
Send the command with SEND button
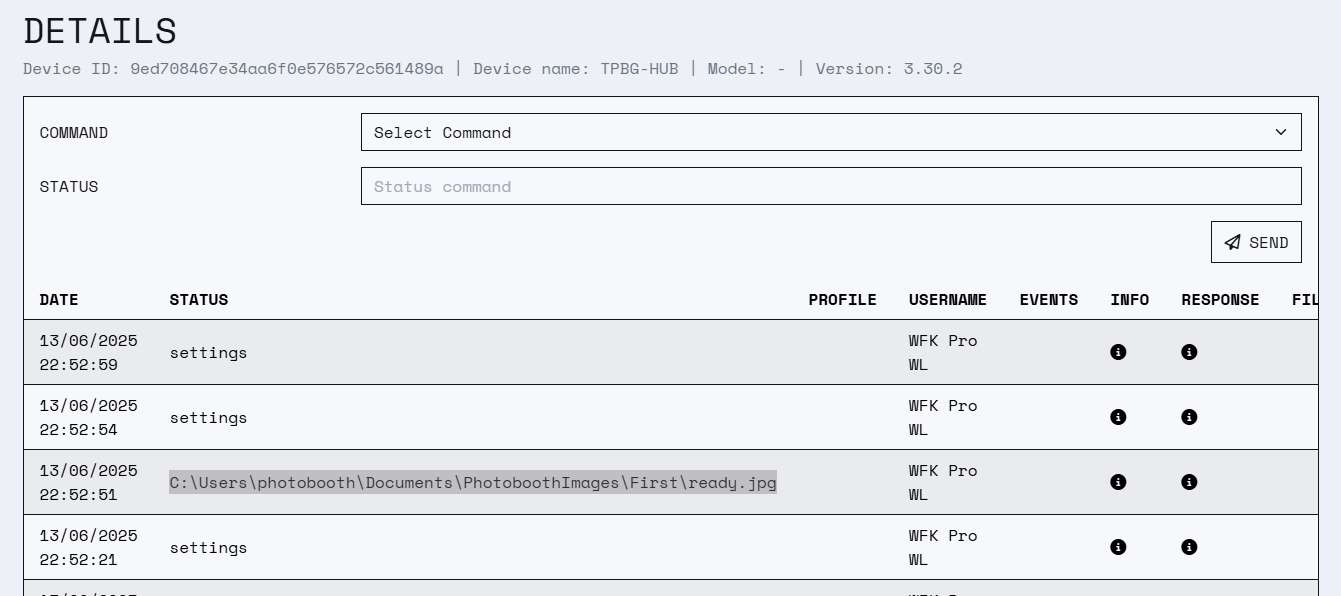[1256, 242]
